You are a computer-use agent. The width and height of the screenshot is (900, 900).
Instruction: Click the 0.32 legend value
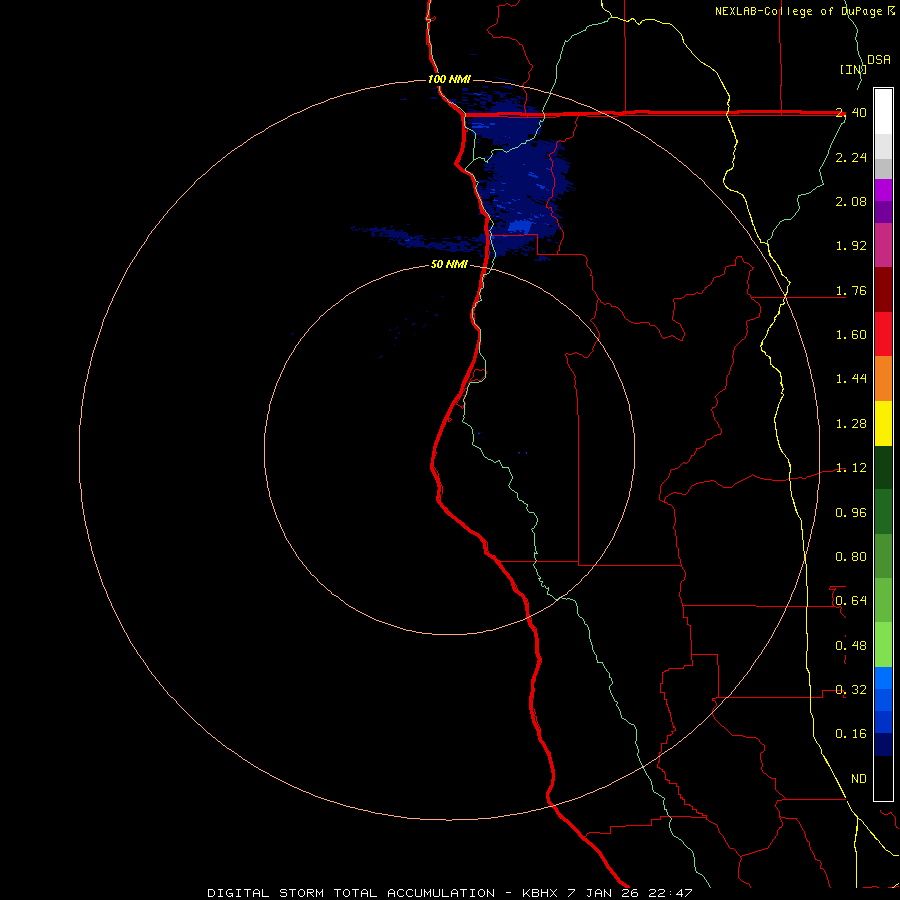851,690
